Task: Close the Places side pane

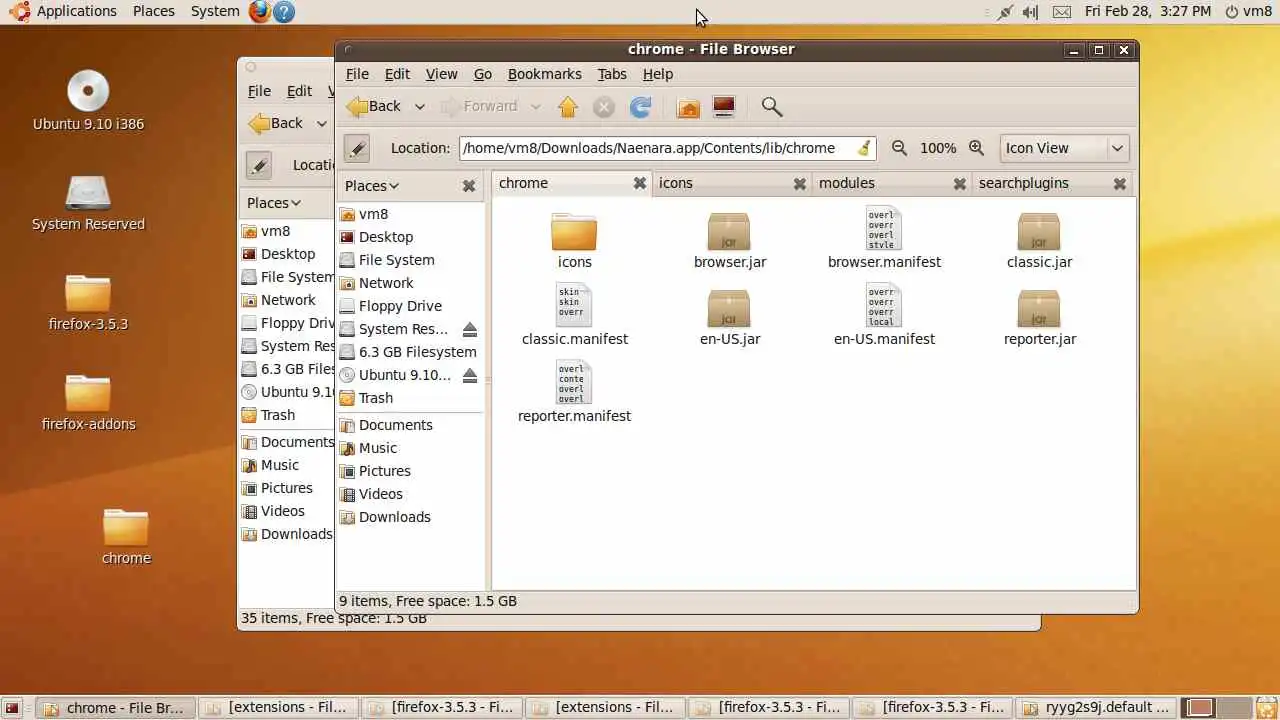Action: pos(469,186)
